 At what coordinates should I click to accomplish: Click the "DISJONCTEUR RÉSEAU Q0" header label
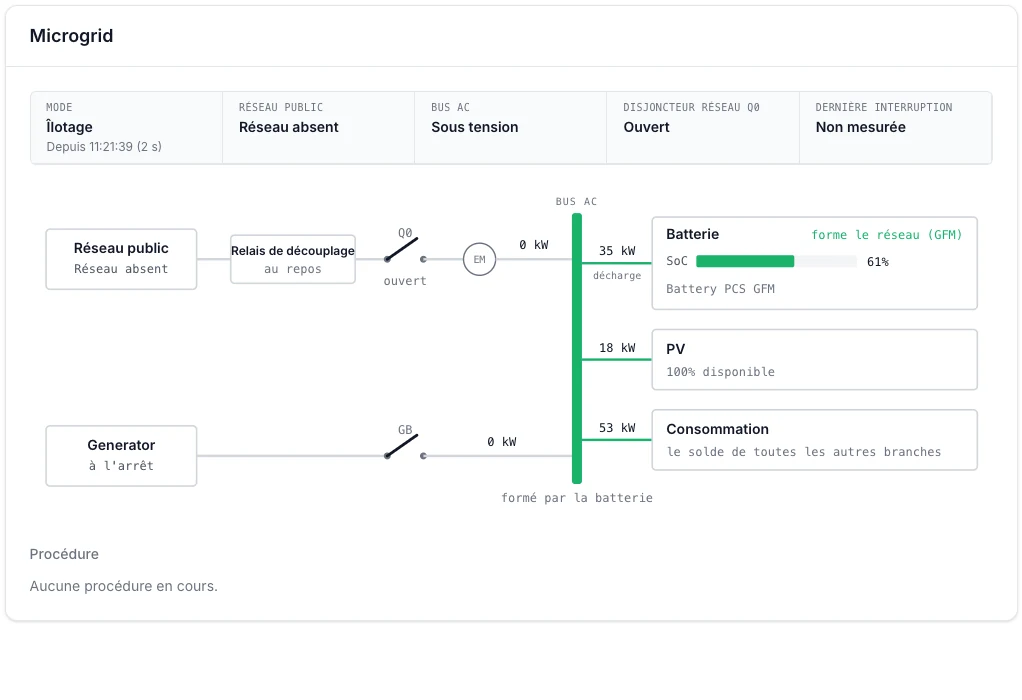tap(692, 108)
